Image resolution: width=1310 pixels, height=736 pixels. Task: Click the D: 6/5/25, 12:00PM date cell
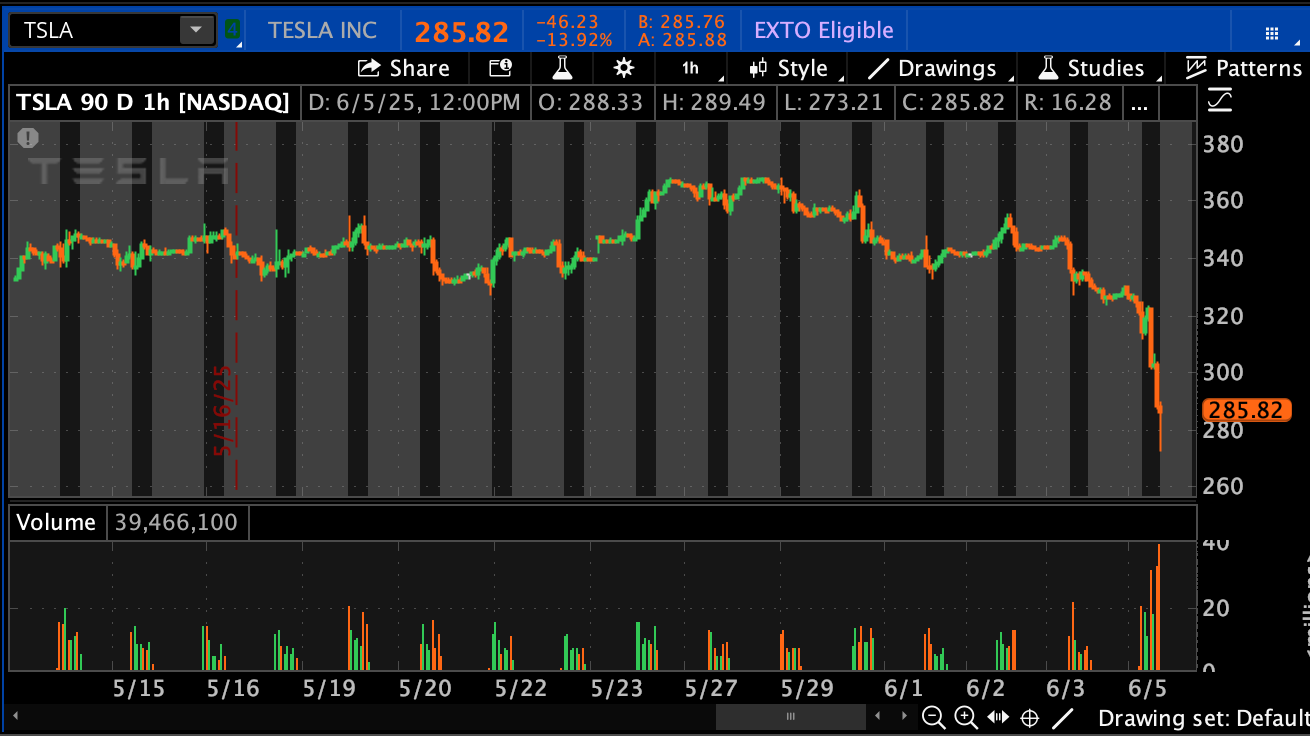pos(414,102)
